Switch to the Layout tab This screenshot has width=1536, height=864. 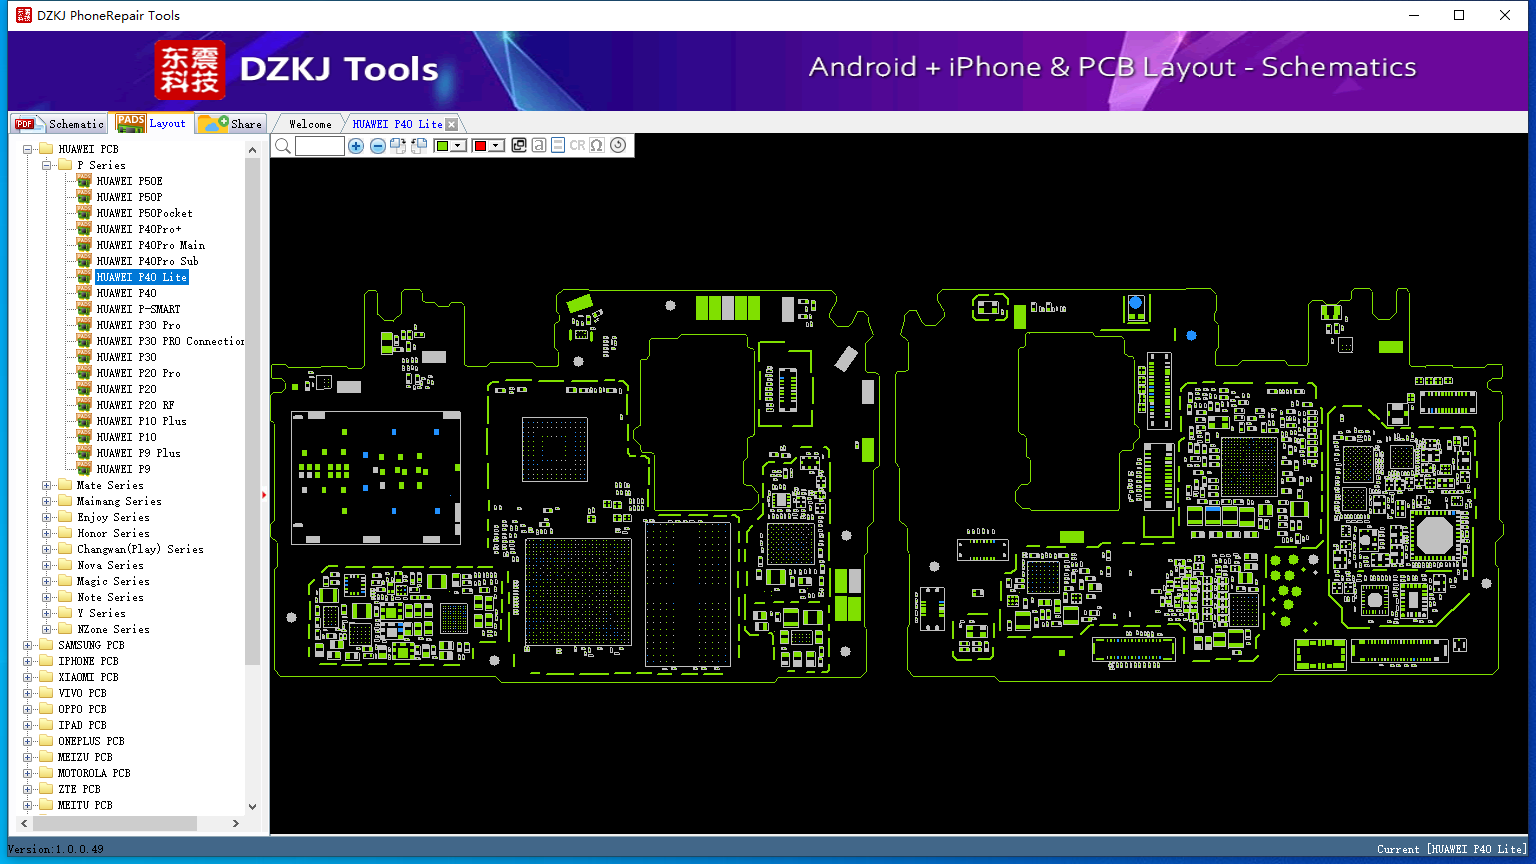pyautogui.click(x=152, y=123)
